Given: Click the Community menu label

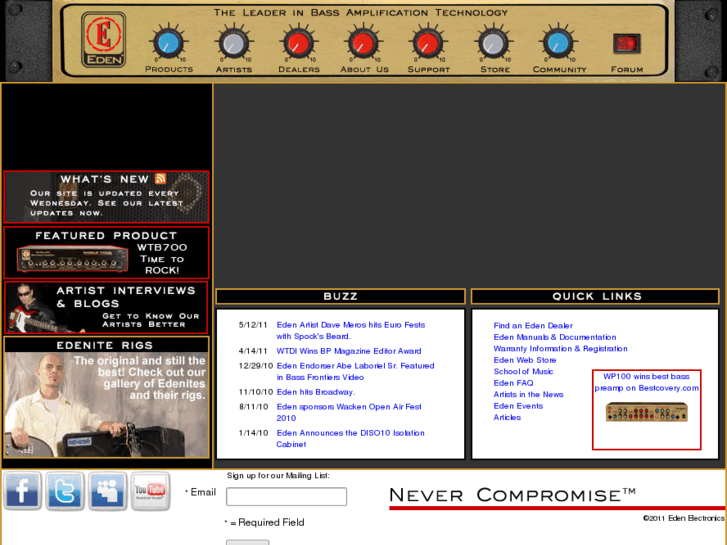Looking at the screenshot, I should pyautogui.click(x=559, y=69).
